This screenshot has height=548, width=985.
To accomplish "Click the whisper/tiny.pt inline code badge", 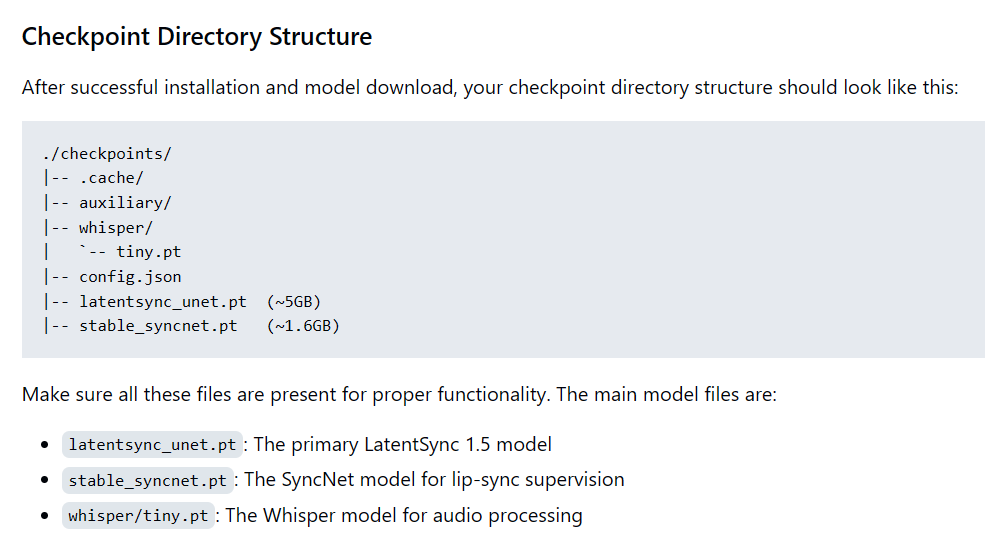I will tap(138, 515).
